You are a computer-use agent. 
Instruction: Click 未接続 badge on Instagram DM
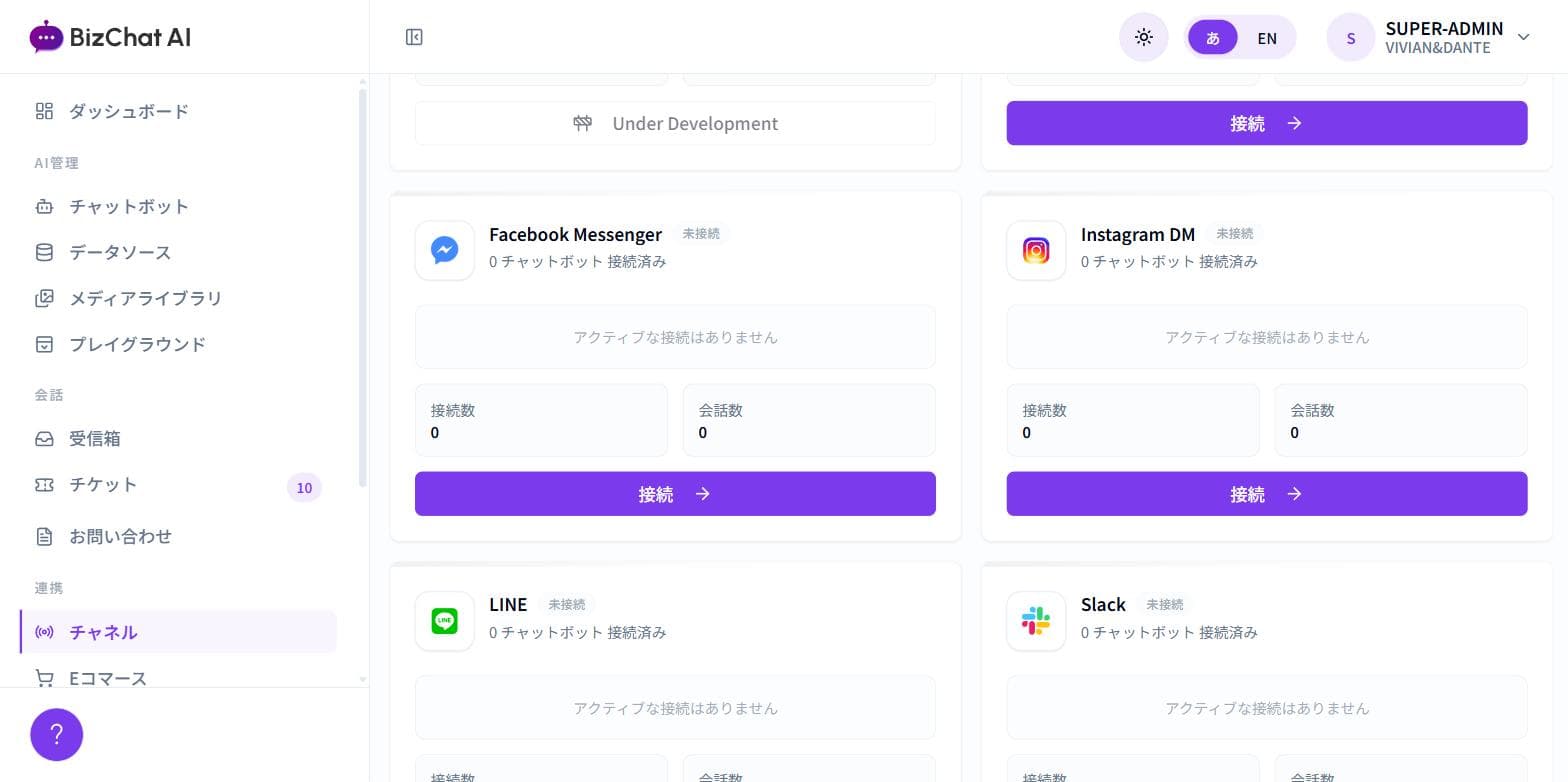click(x=1235, y=233)
